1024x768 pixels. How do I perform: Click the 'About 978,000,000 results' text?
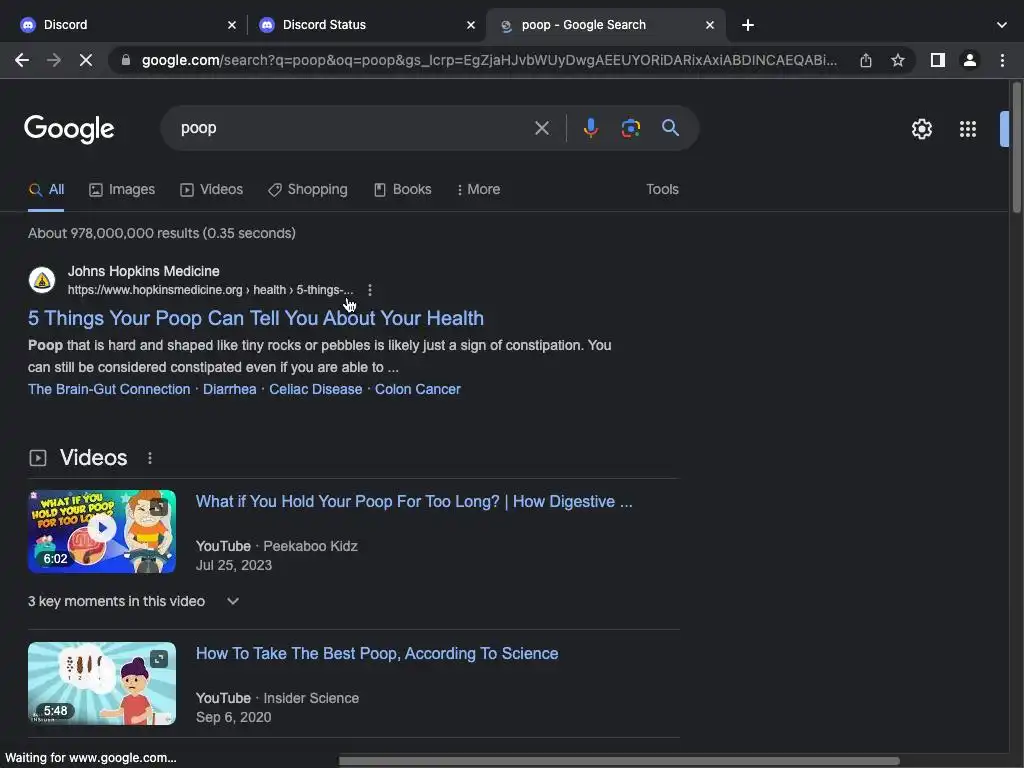[162, 233]
